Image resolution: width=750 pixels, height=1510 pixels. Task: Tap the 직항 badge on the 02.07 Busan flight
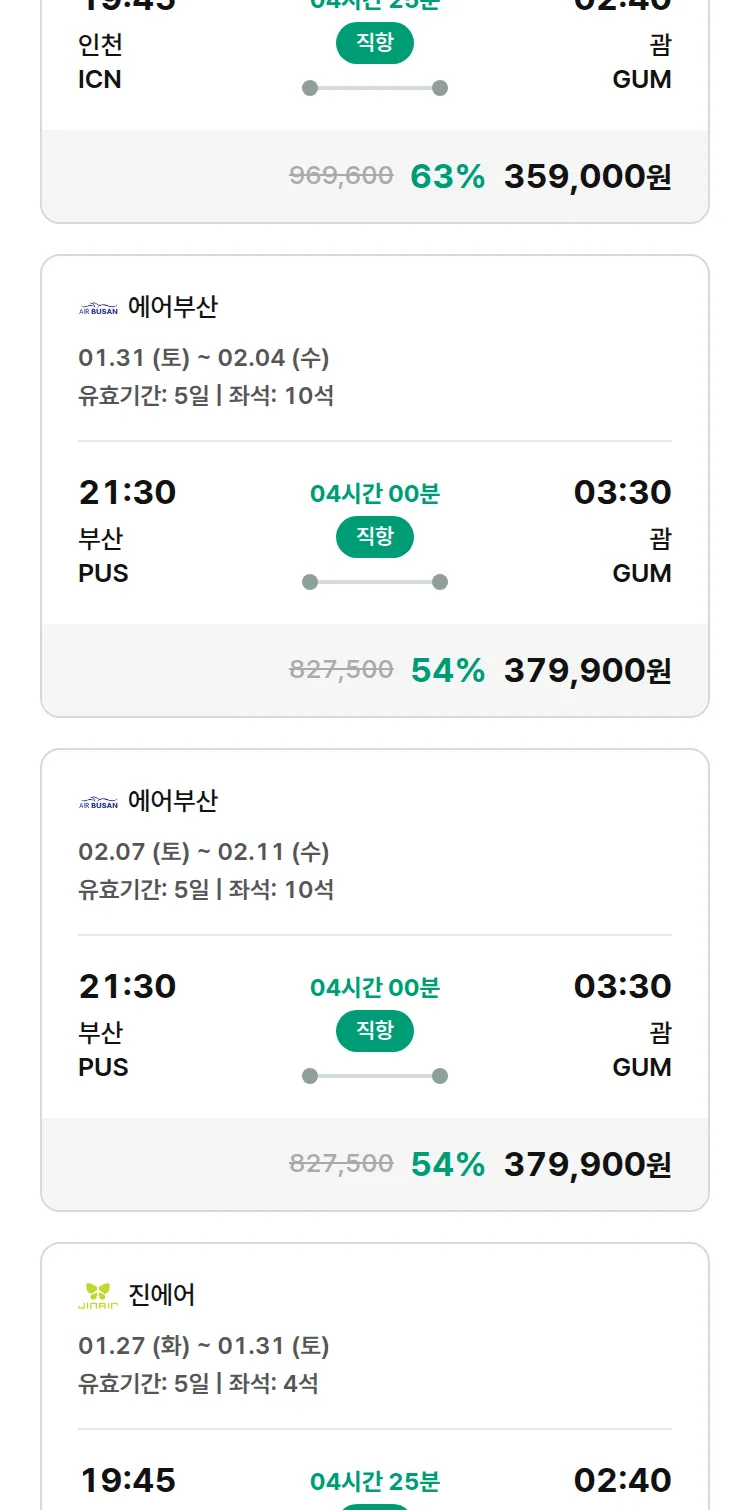375,1031
